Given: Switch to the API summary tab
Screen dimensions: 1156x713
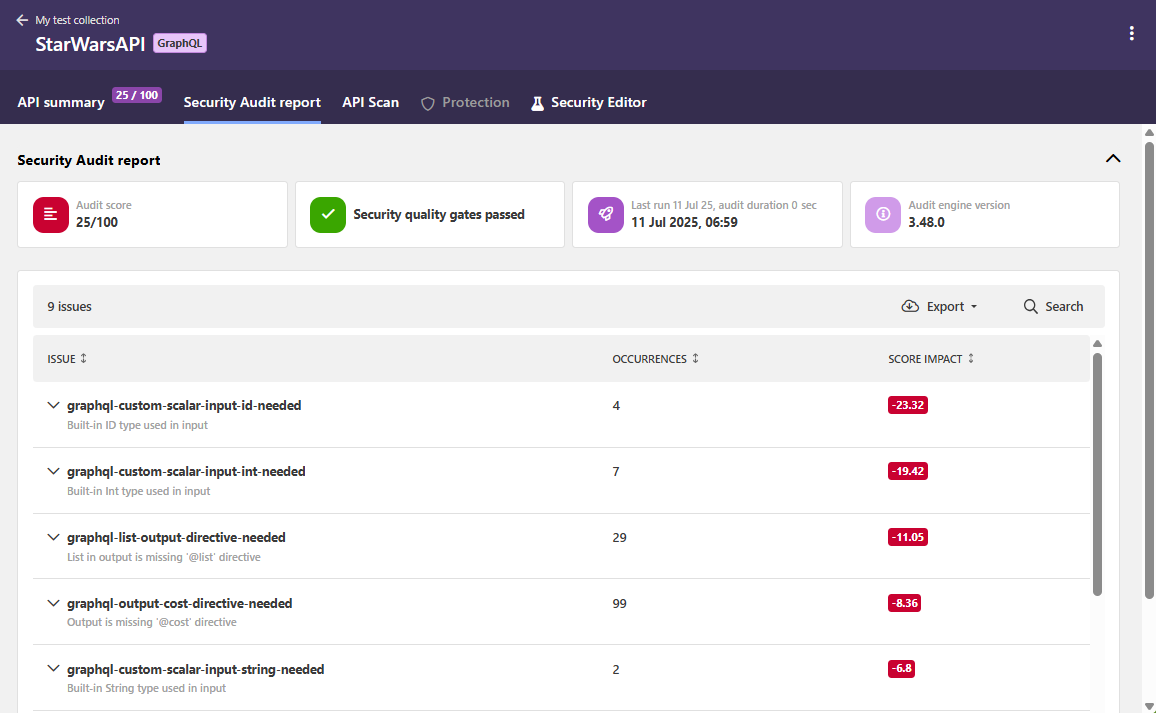Looking at the screenshot, I should 61,102.
